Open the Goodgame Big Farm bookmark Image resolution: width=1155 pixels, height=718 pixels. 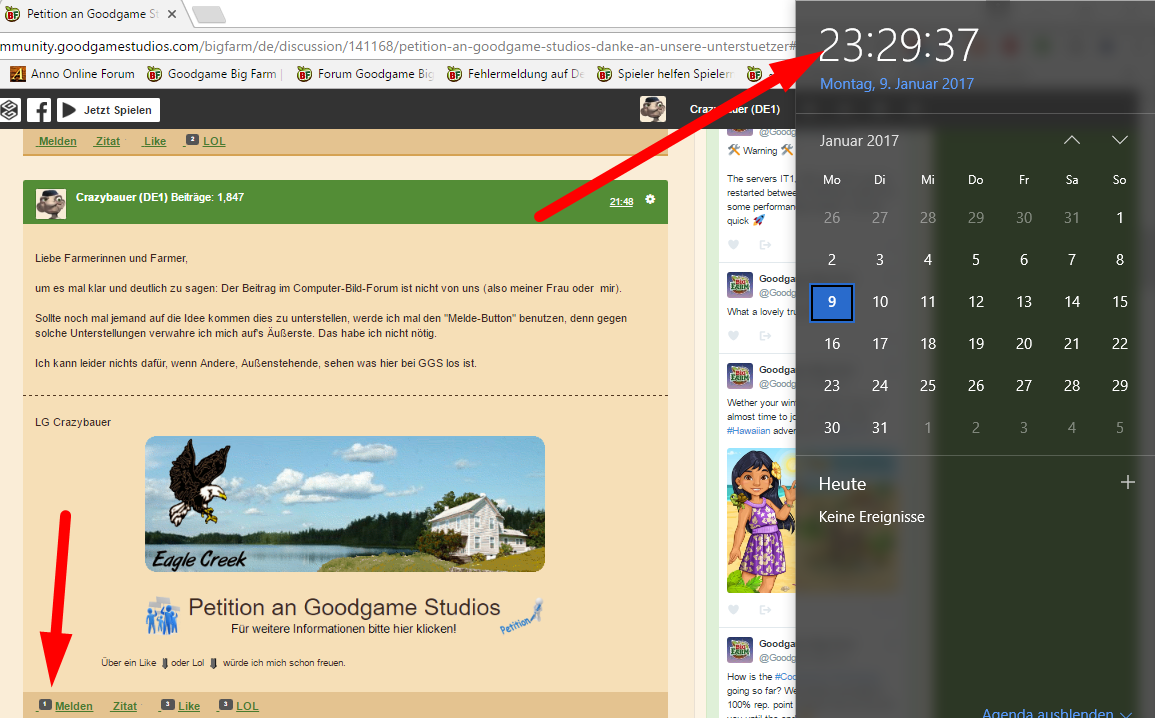(x=213, y=74)
